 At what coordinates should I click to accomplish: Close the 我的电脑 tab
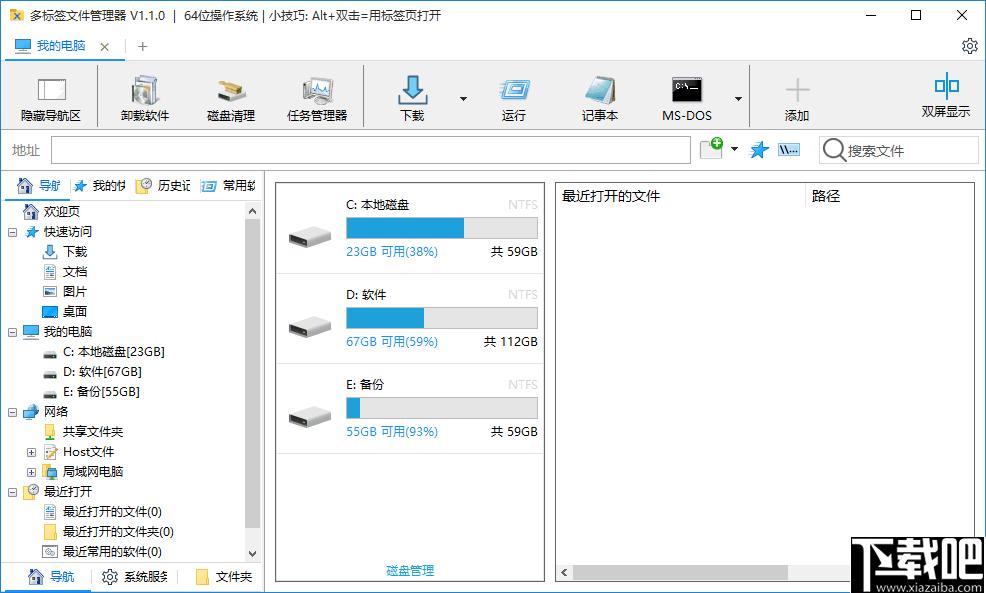coord(105,47)
